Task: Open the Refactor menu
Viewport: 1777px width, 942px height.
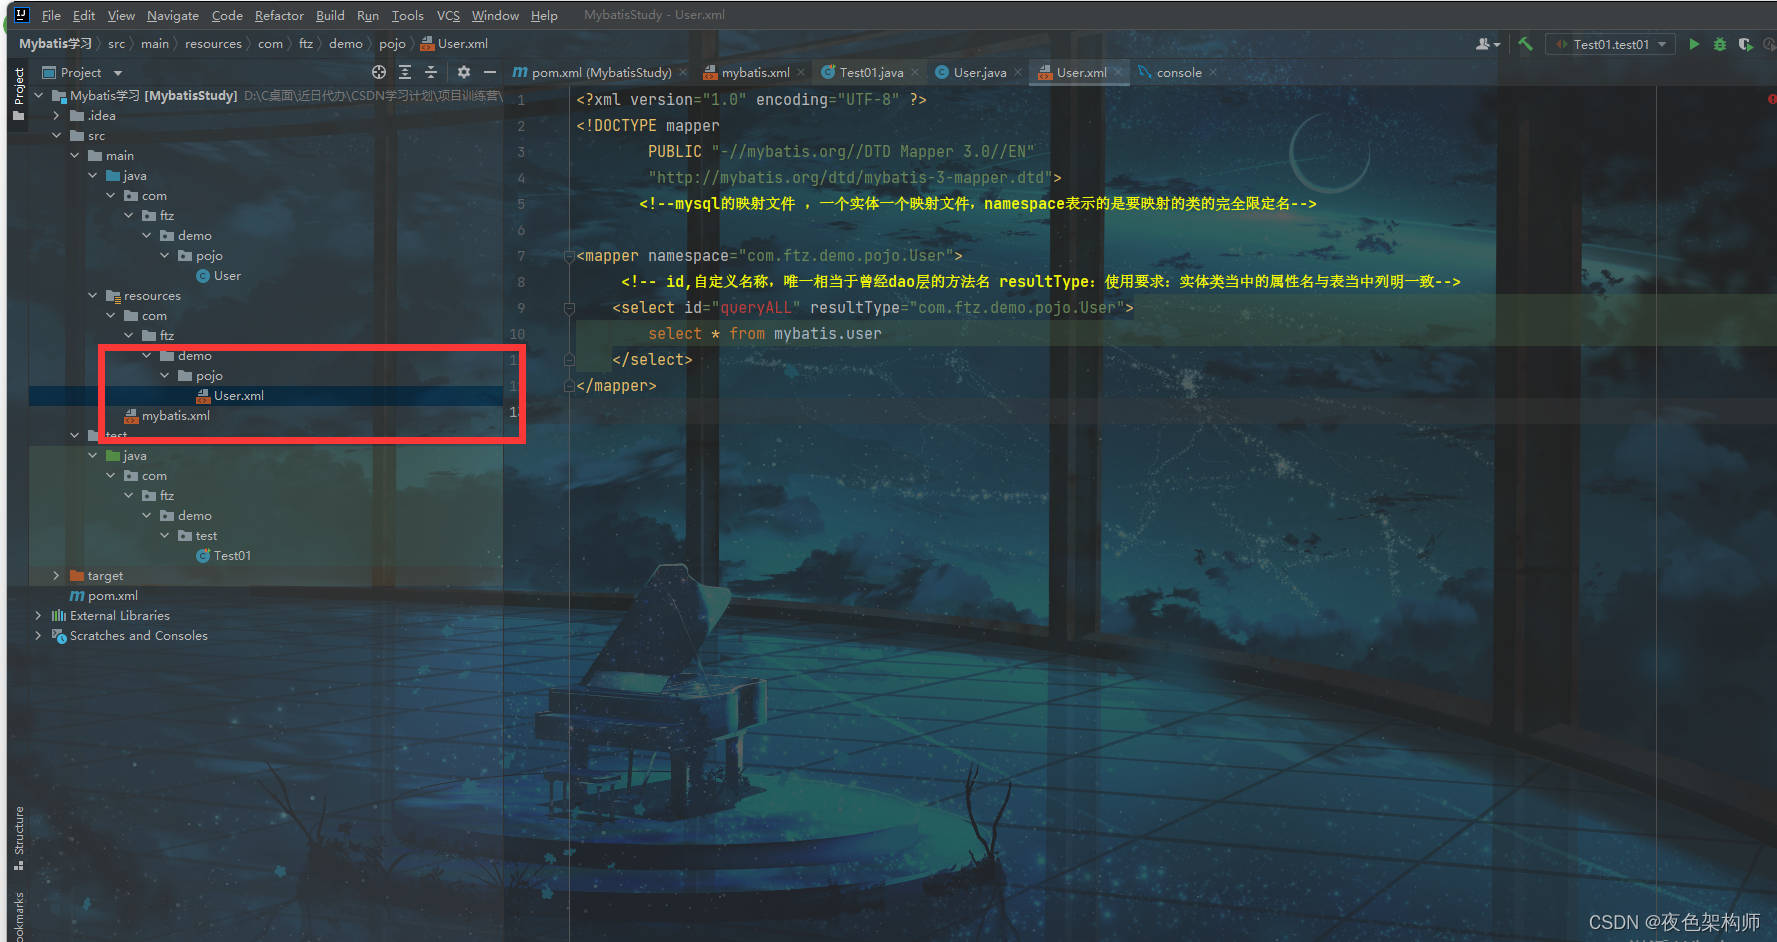Action: [x=279, y=15]
